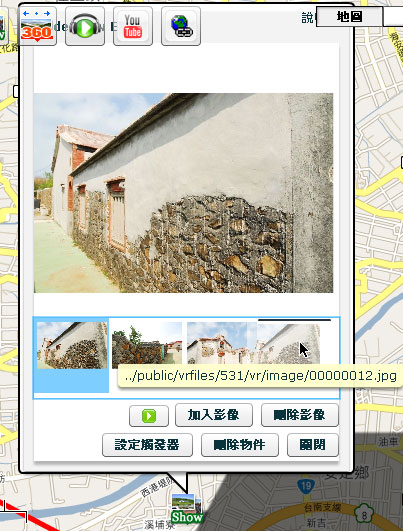The height and width of the screenshot is (531, 403).
Task: Click the green slideshow play button
Action: 149,416
